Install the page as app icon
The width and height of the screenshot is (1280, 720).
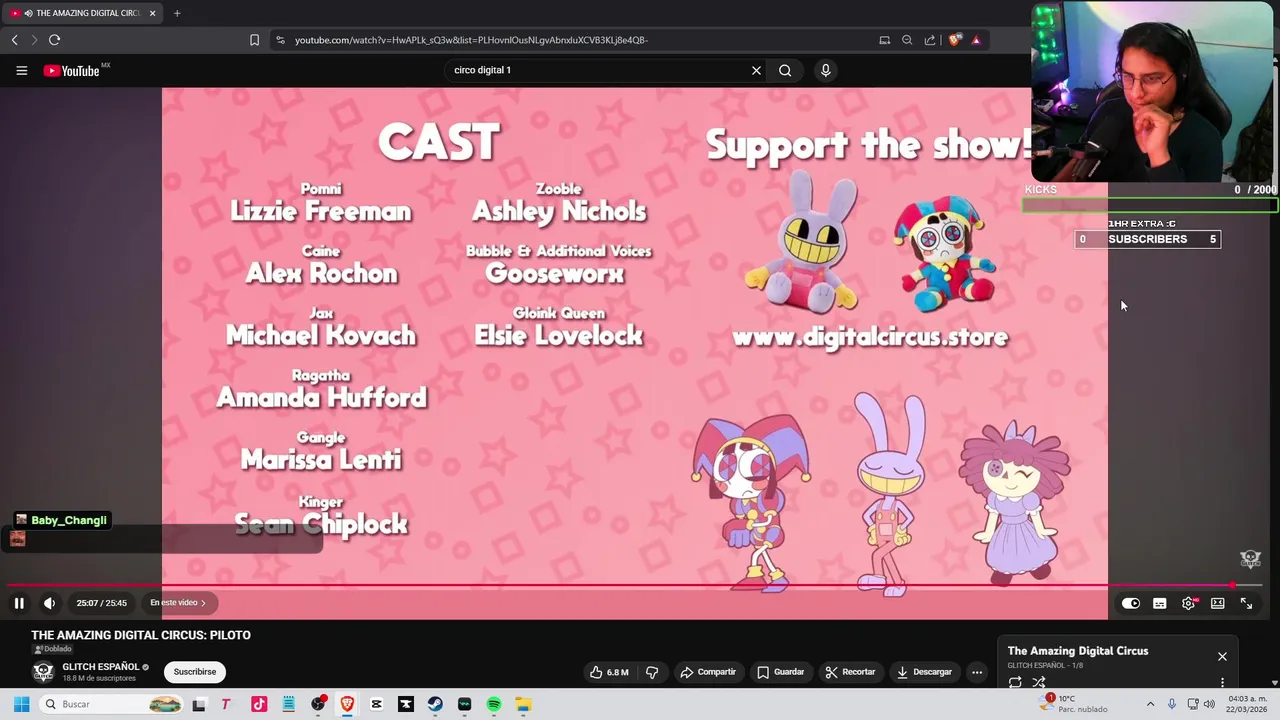[x=885, y=40]
